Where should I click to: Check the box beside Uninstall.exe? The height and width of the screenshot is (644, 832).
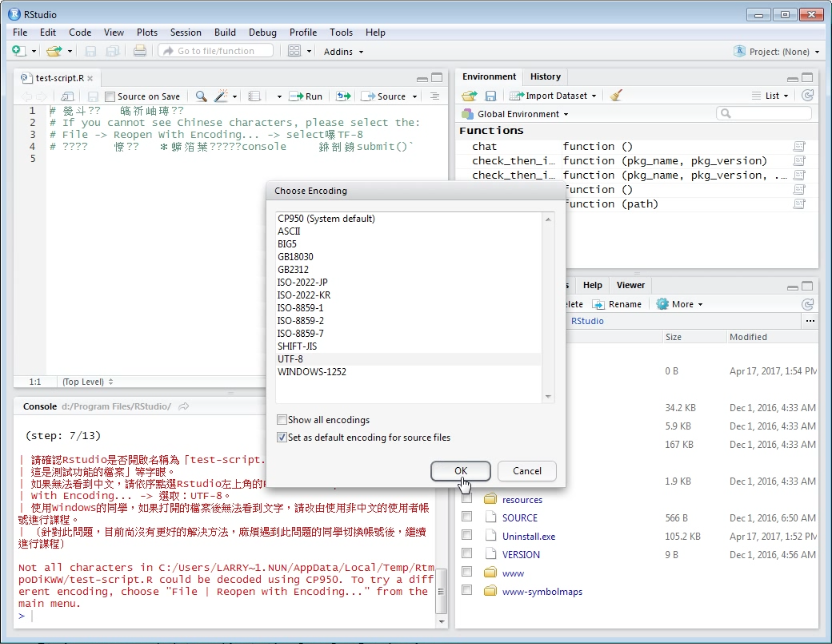466,536
